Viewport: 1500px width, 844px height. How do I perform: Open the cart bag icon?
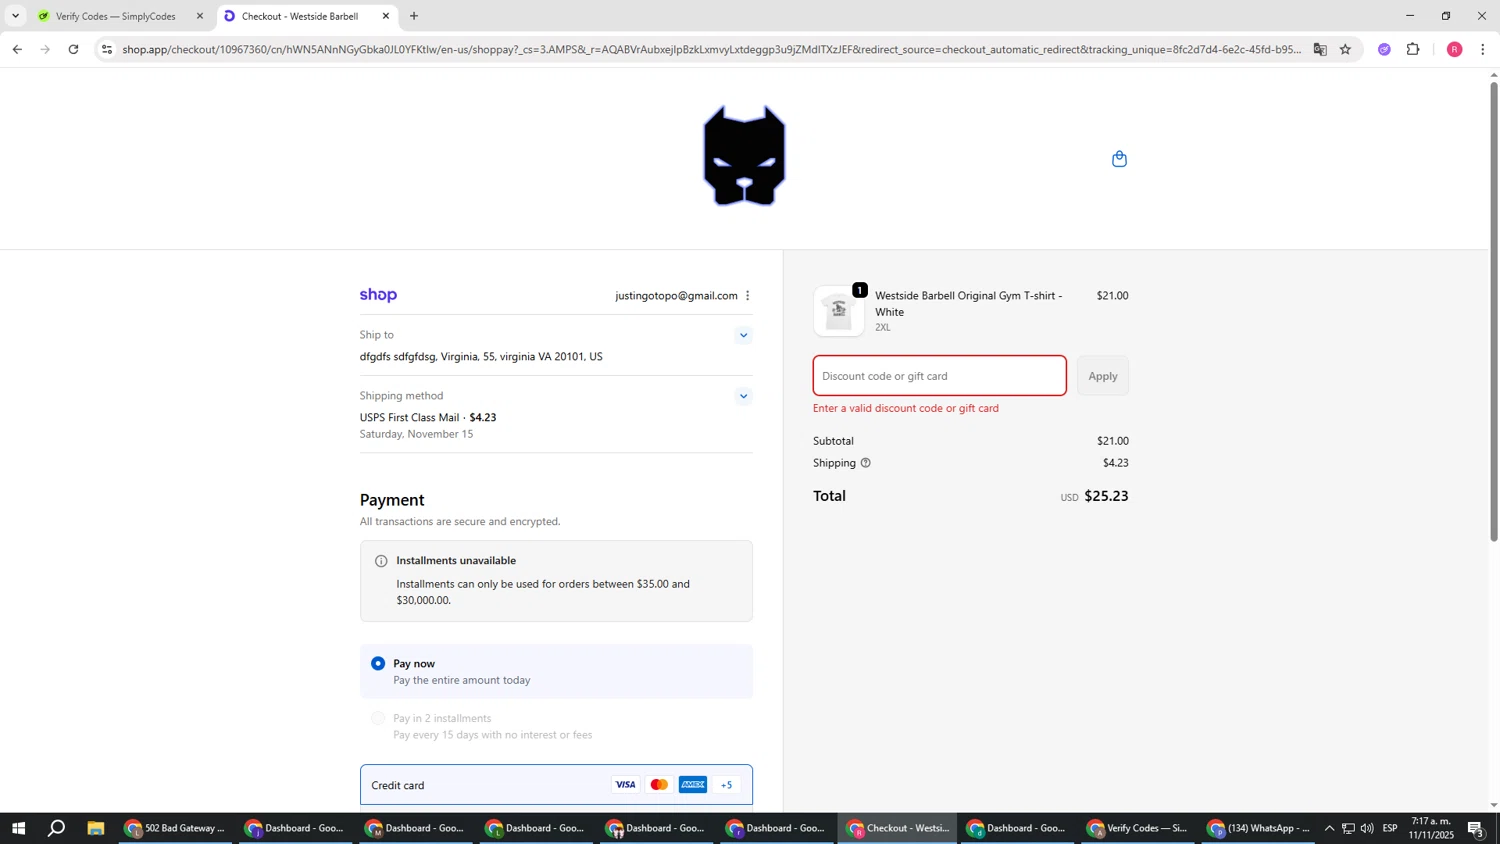pyautogui.click(x=1119, y=159)
